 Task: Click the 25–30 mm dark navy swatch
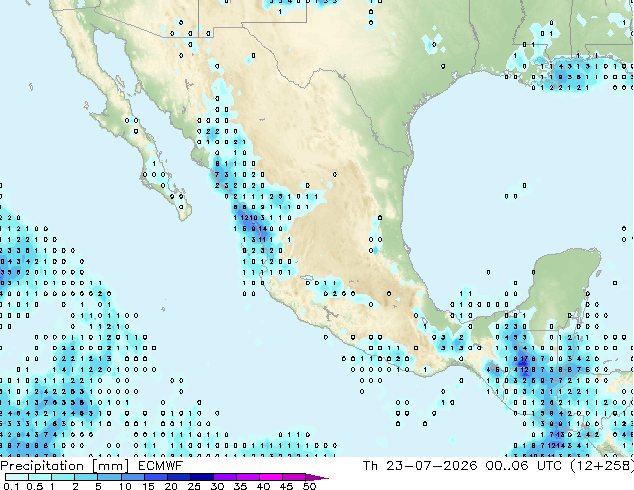(x=202, y=477)
